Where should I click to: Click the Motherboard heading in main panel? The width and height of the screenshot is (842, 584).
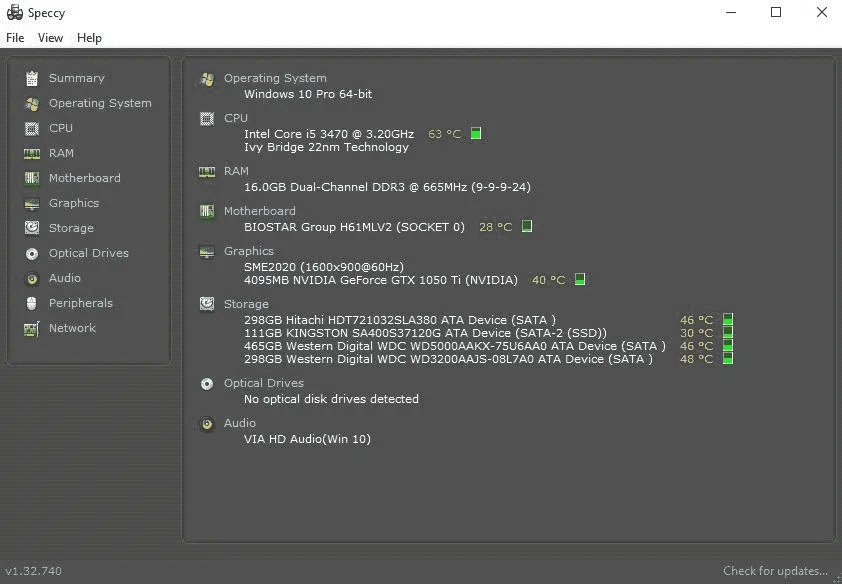pyautogui.click(x=259, y=211)
